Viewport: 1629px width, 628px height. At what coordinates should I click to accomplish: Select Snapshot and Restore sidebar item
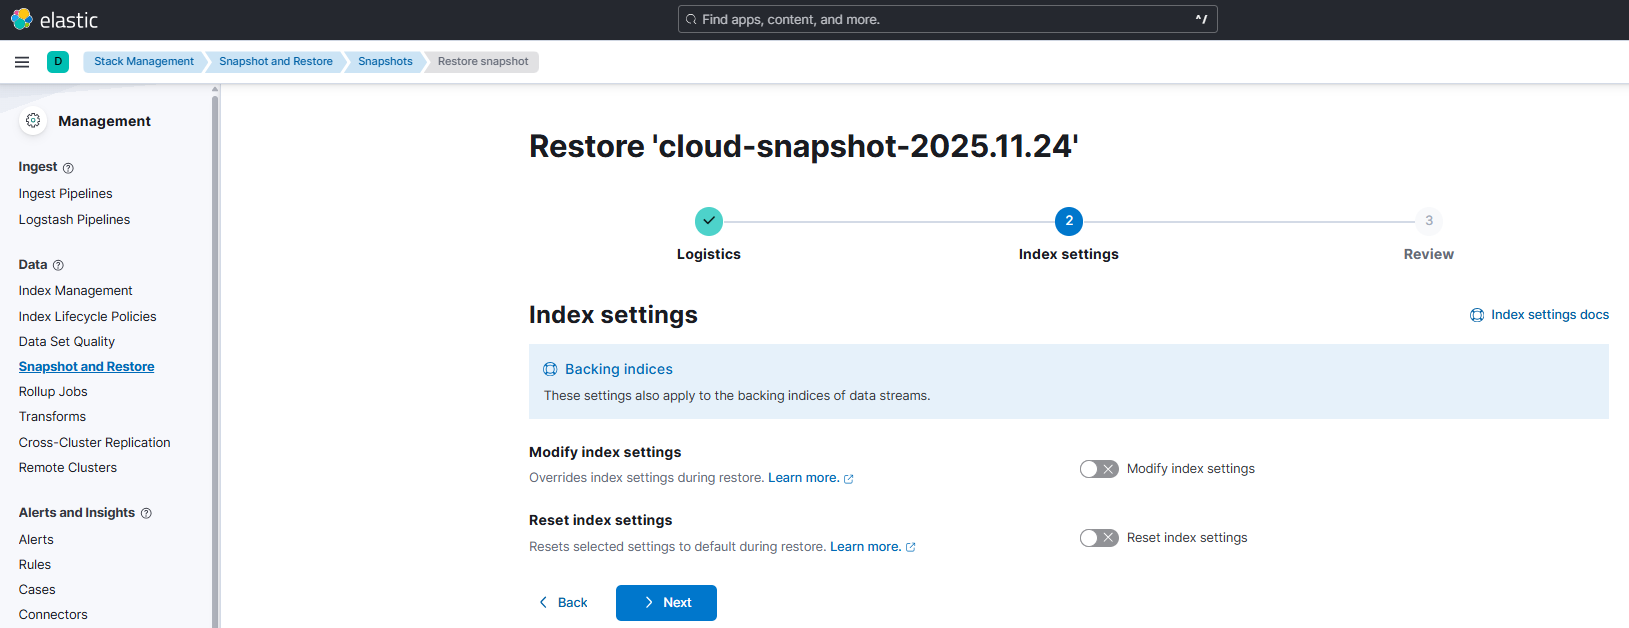pyautogui.click(x=87, y=367)
